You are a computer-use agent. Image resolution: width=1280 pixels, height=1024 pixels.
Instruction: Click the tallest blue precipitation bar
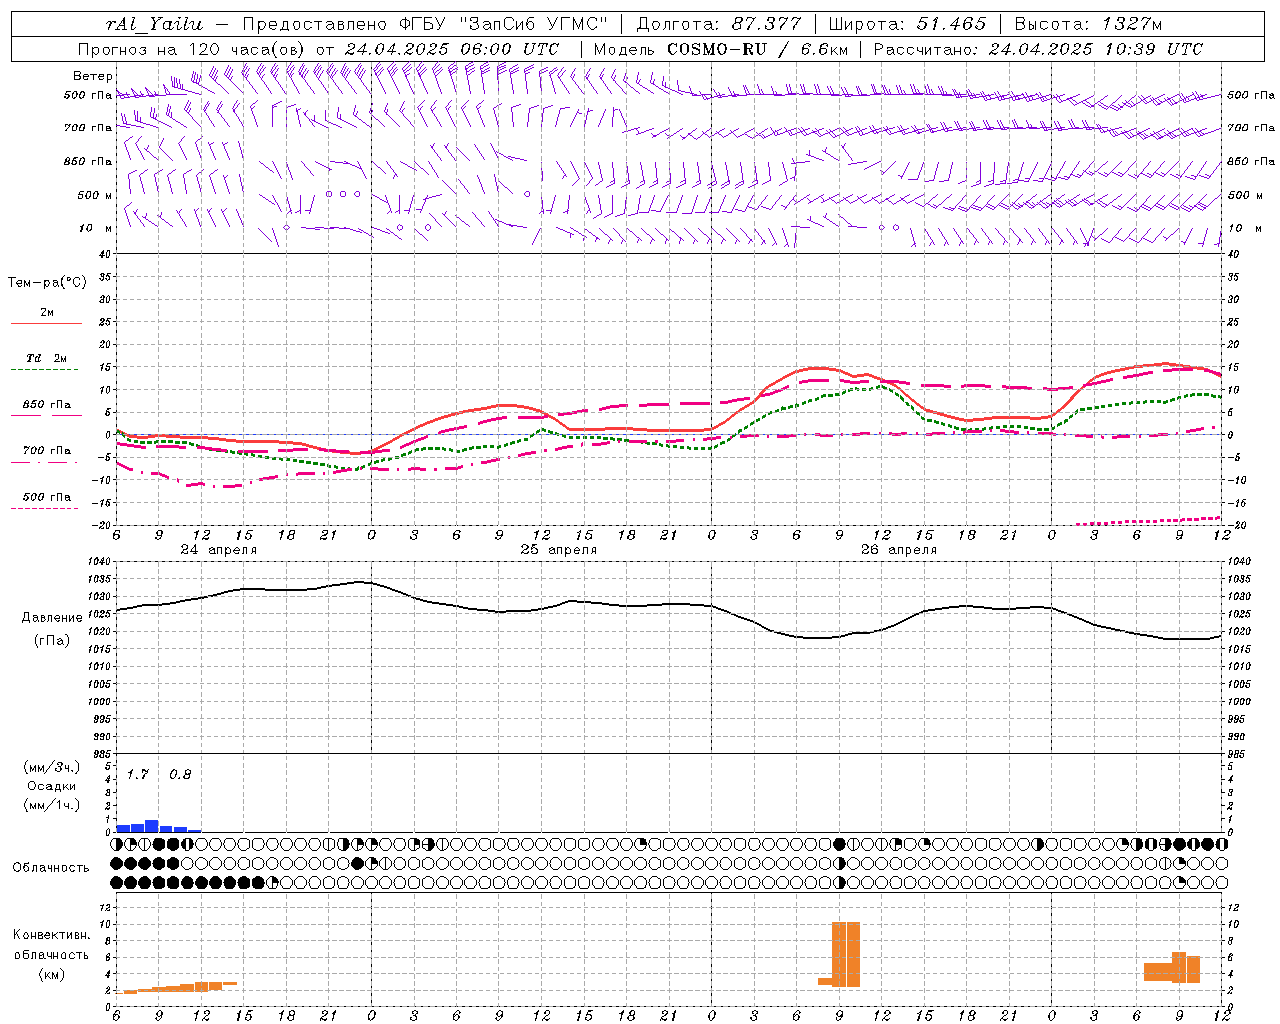pyautogui.click(x=152, y=826)
